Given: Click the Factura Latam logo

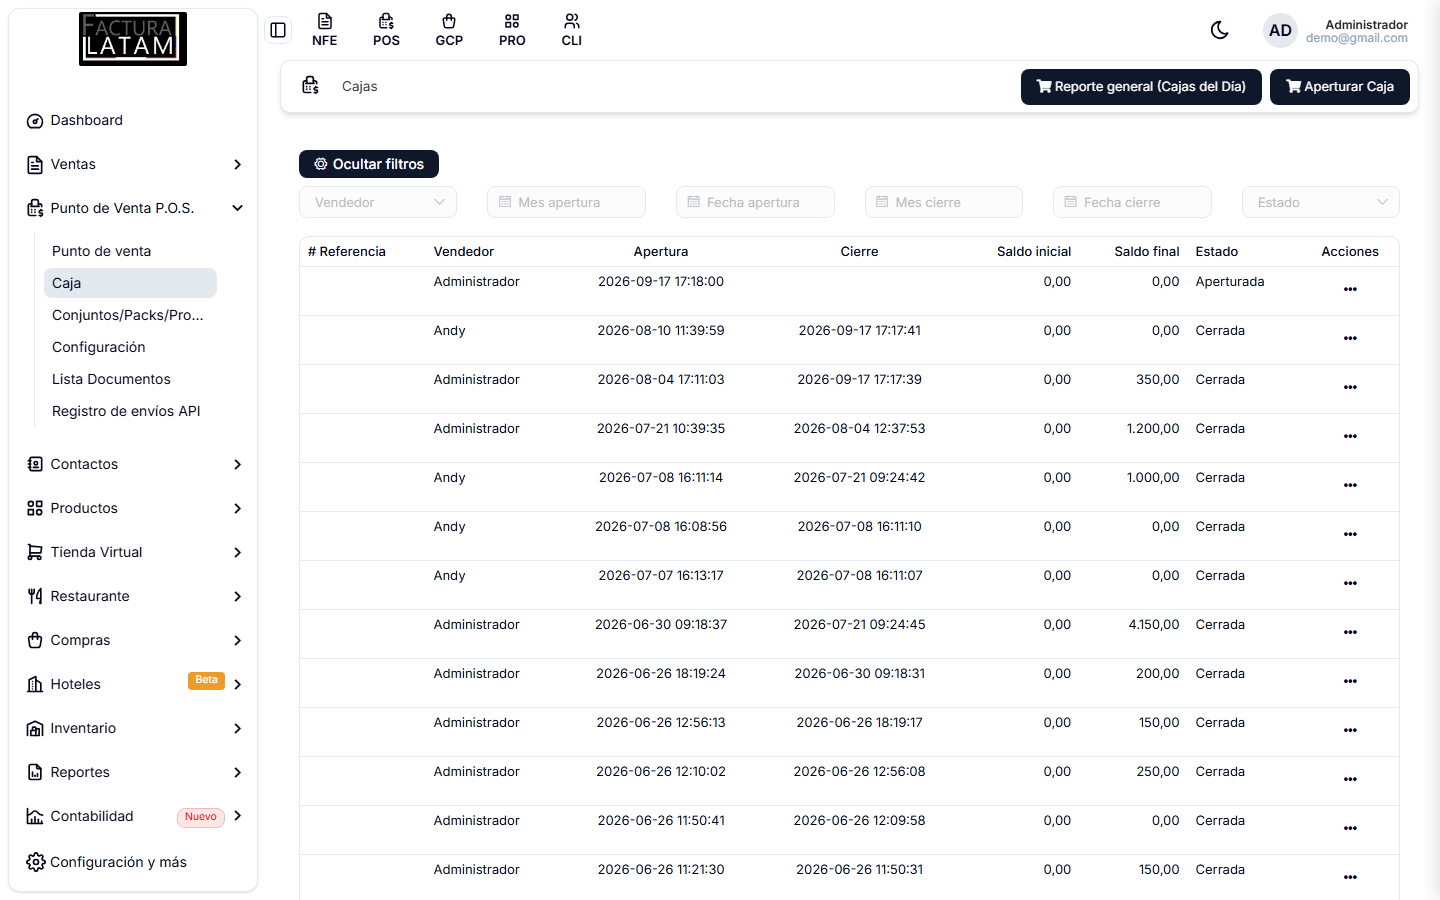Looking at the screenshot, I should 133,39.
